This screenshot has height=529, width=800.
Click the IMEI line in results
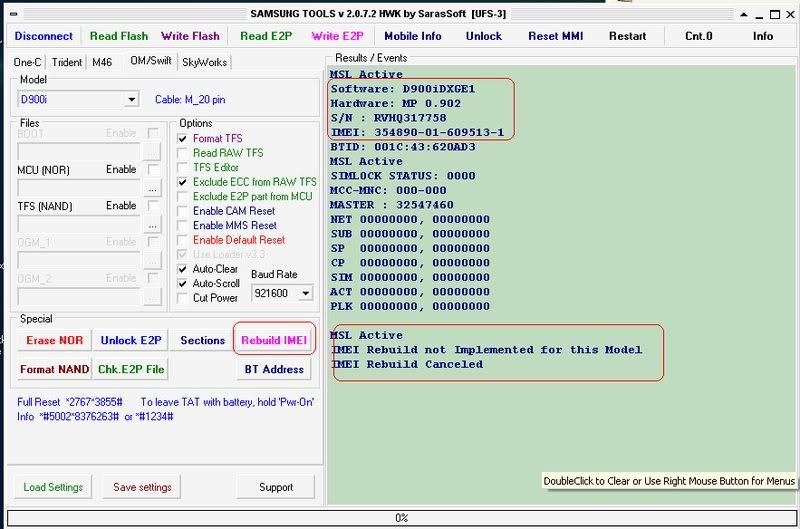417,133
